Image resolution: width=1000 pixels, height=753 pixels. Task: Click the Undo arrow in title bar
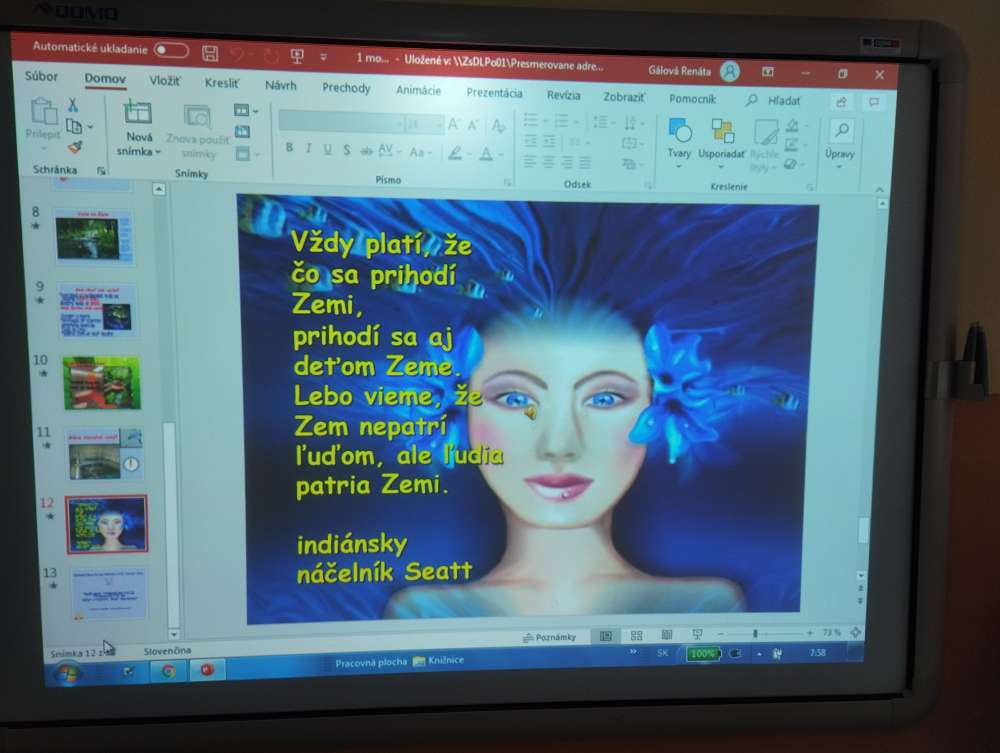pyautogui.click(x=238, y=55)
